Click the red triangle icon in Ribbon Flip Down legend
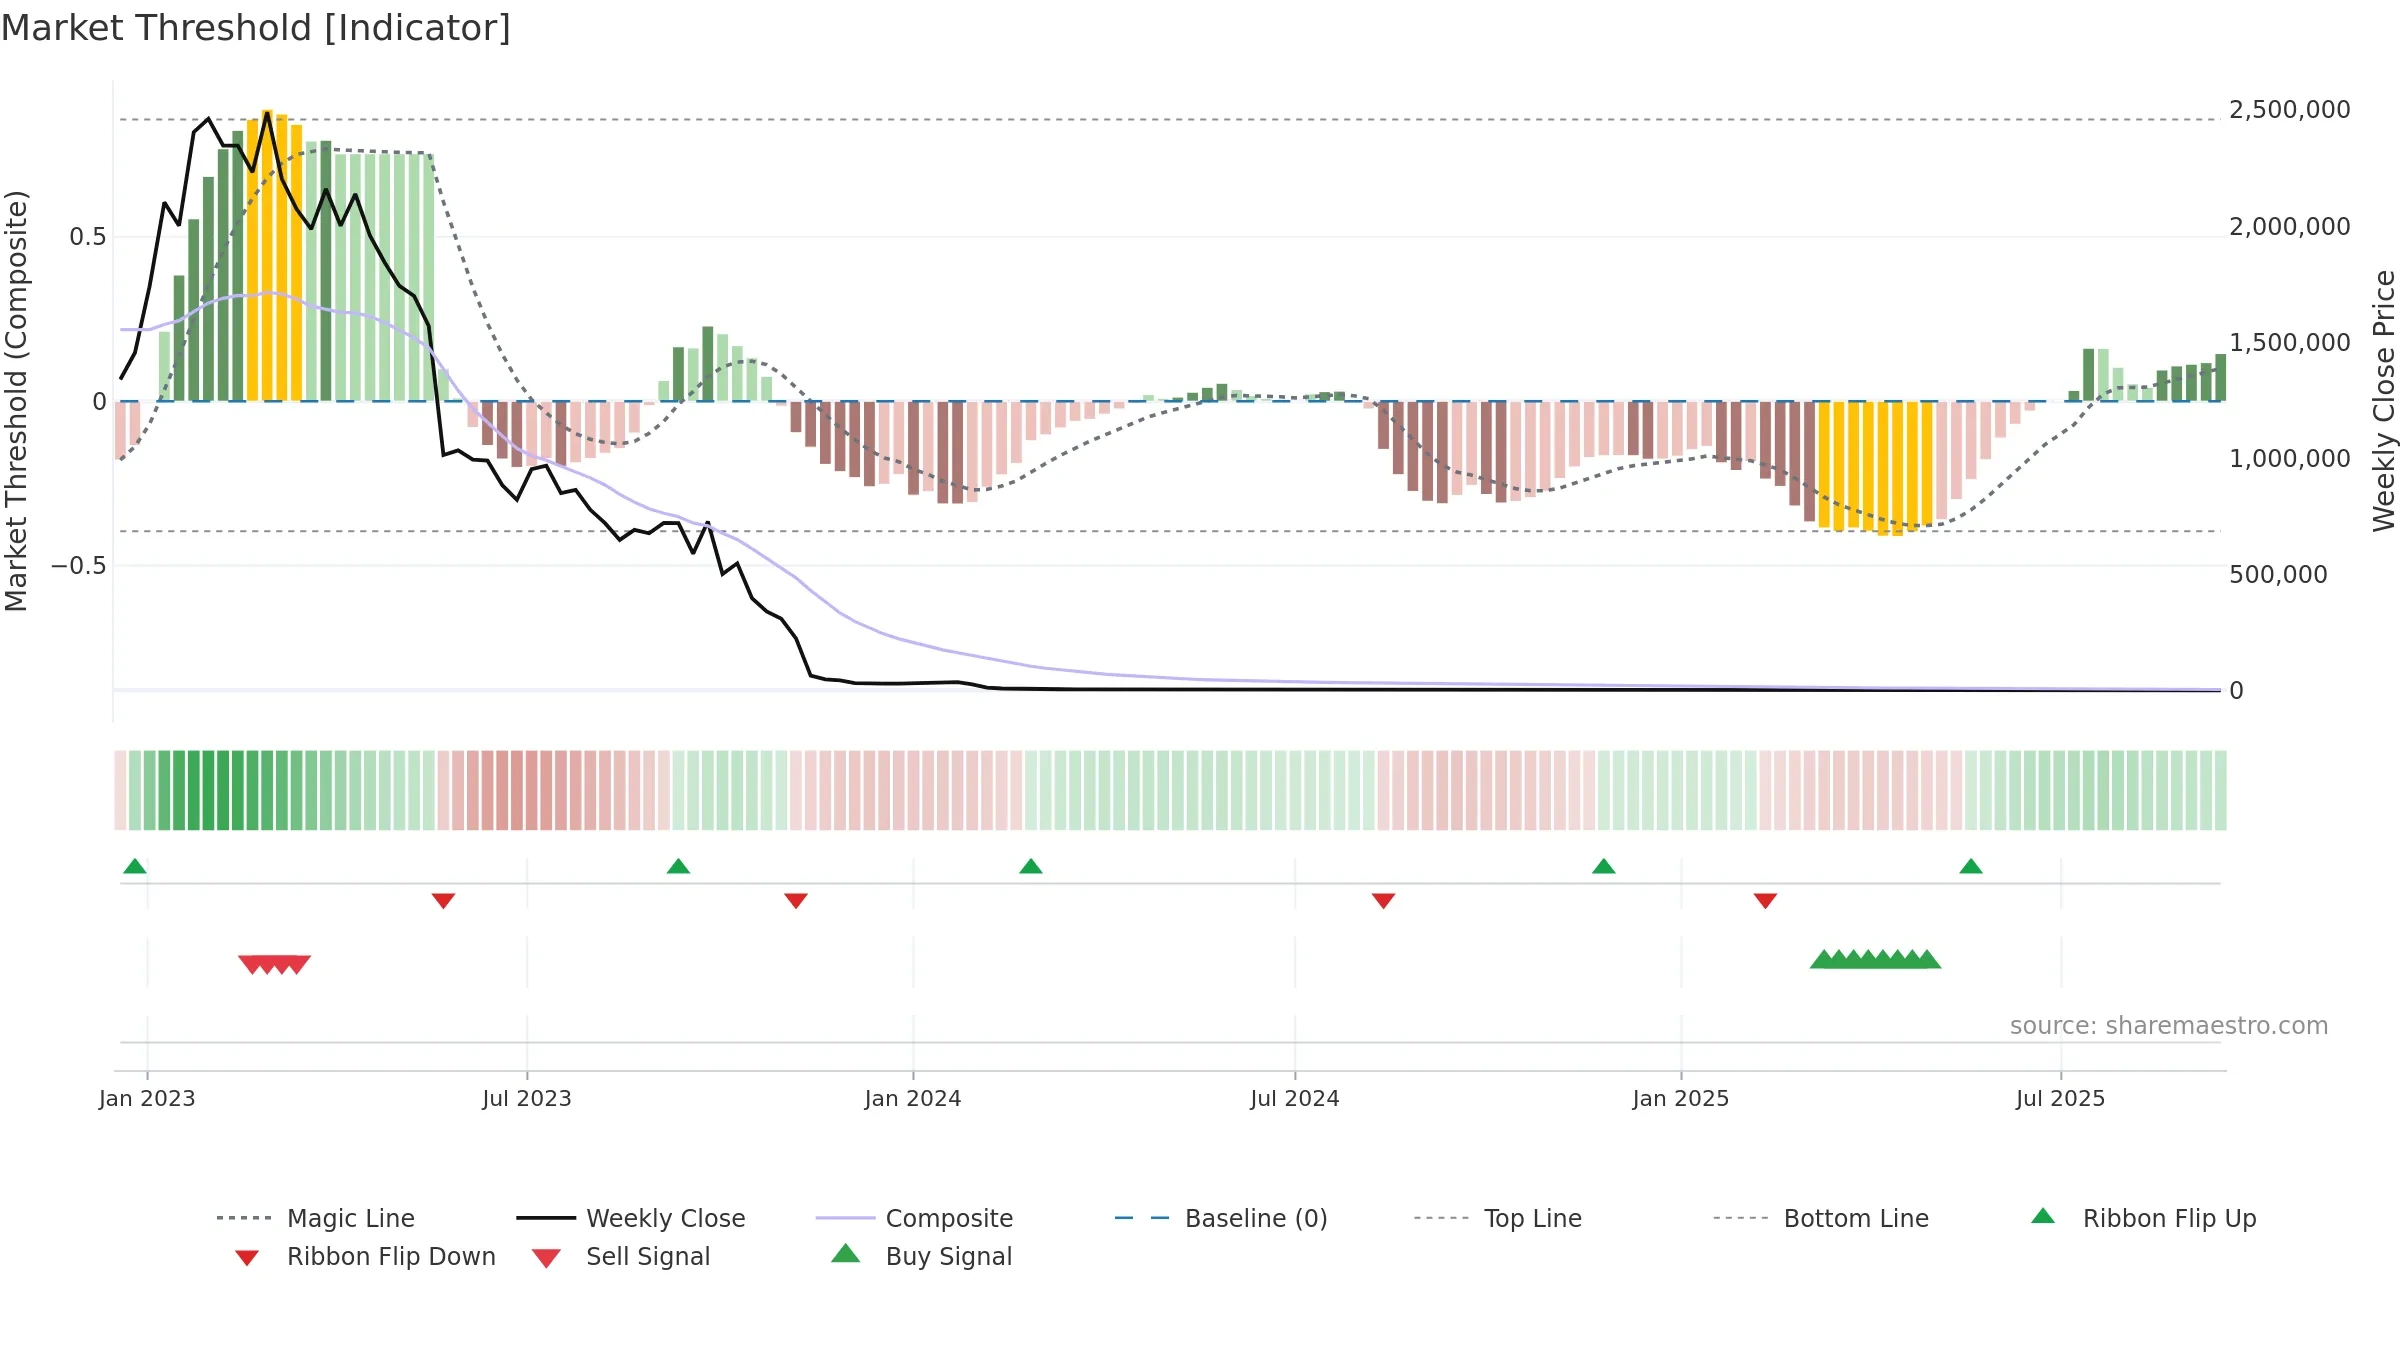Viewport: 2400px width, 1350px height. 247,1258
